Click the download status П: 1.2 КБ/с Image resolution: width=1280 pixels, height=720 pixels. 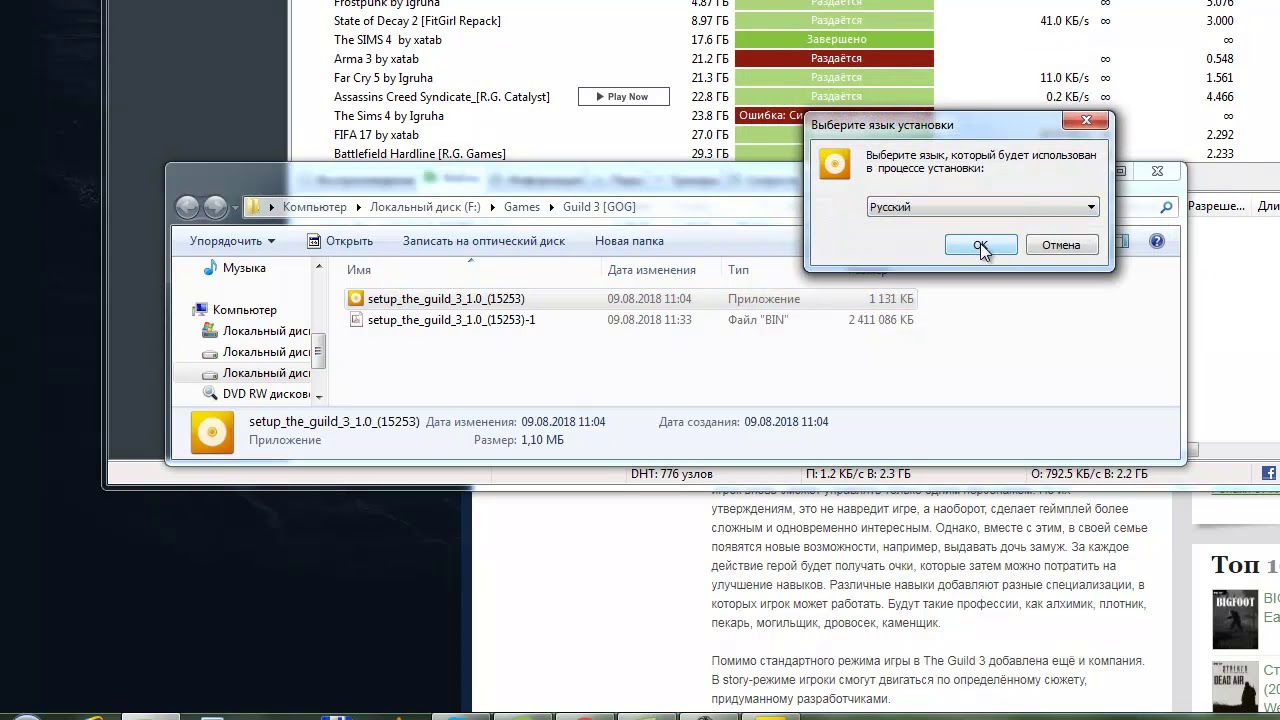(x=858, y=474)
